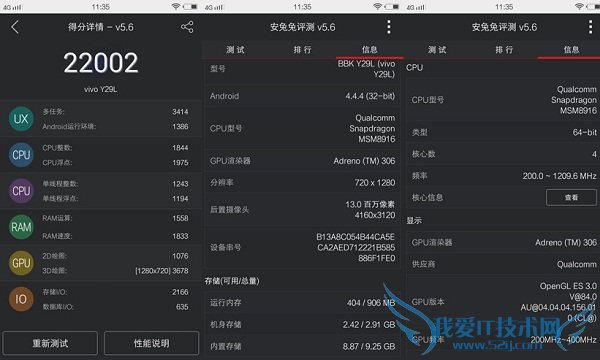Tap battery icon in middle status bar

tap(391, 7)
